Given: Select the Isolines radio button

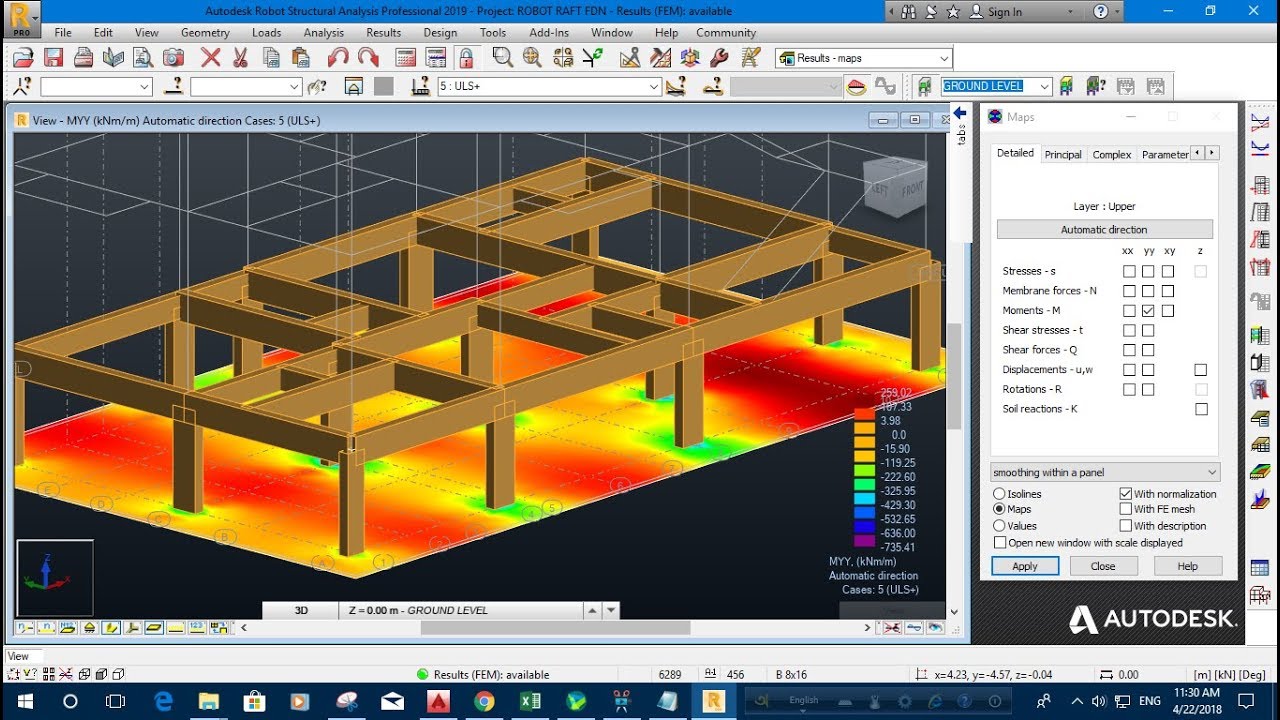Looking at the screenshot, I should click(999, 494).
